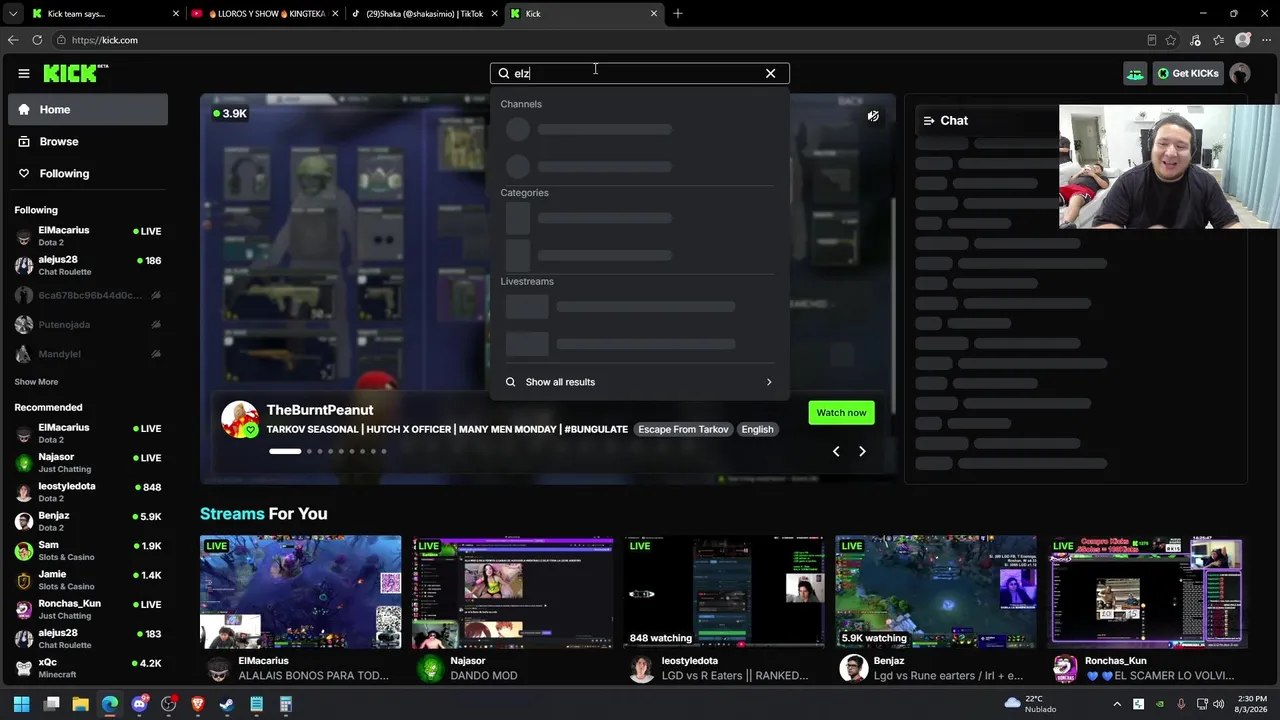Open the green gift icon next to Get KICKs
The image size is (1280, 720).
point(1135,73)
